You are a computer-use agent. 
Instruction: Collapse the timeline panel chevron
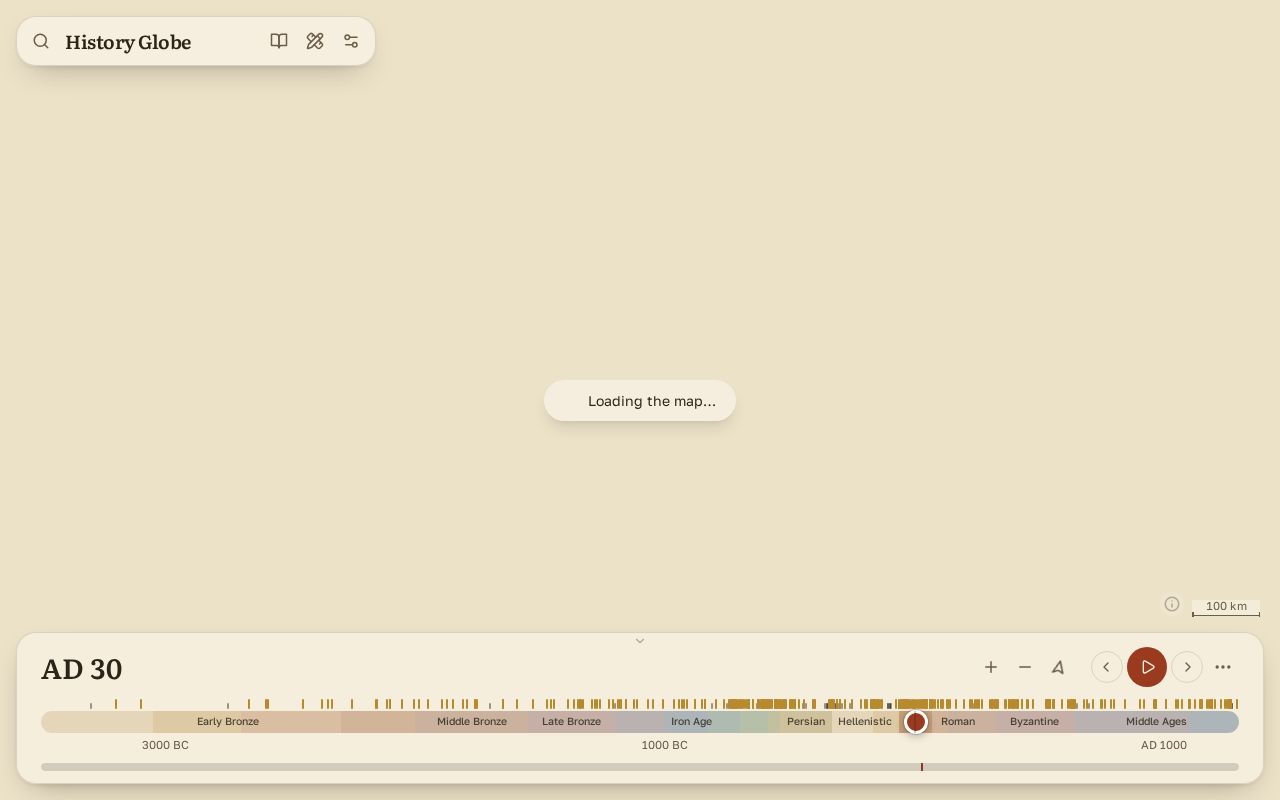(x=640, y=641)
